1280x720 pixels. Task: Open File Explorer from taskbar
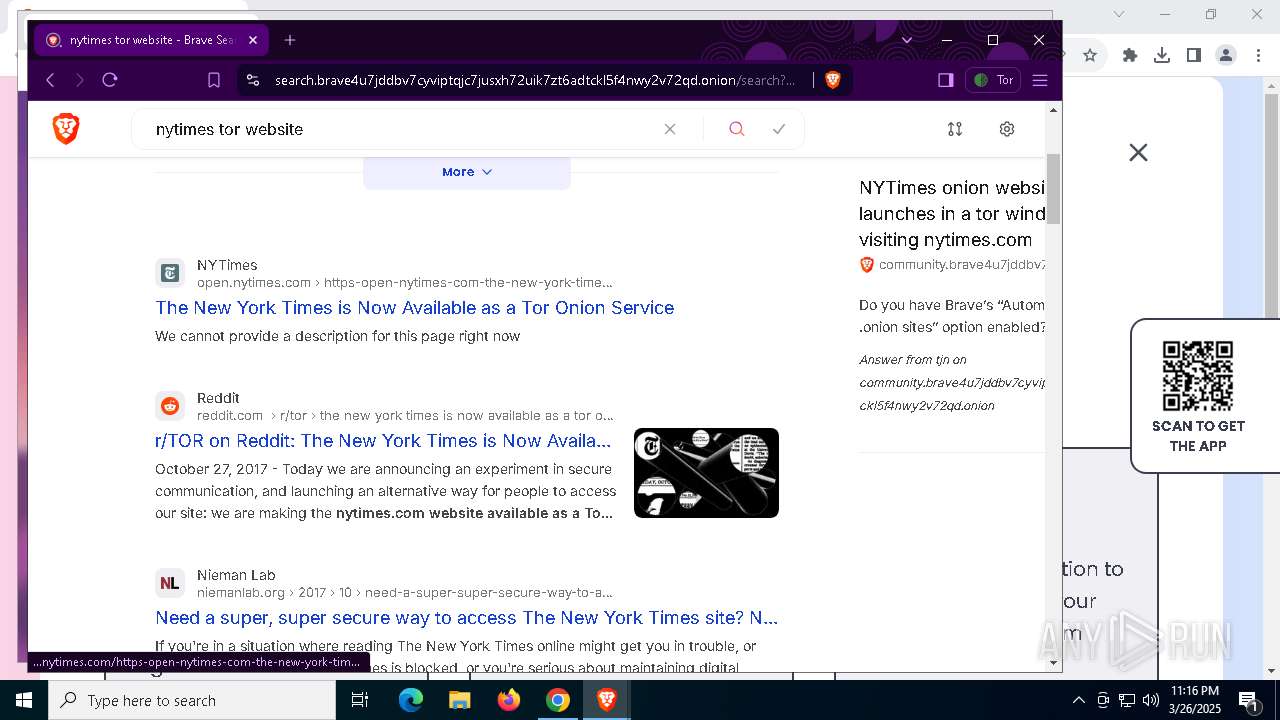pyautogui.click(x=459, y=700)
